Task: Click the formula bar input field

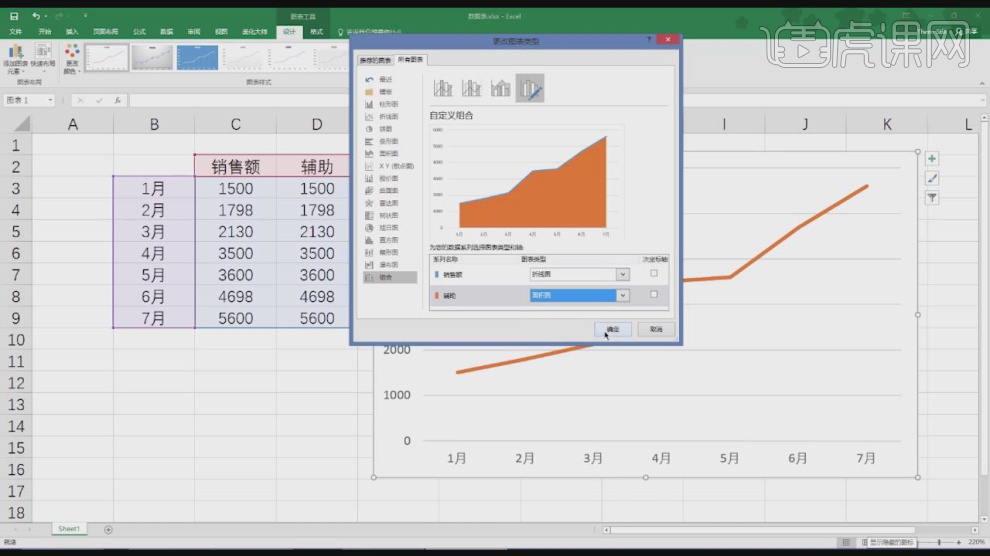Action: tap(556, 100)
